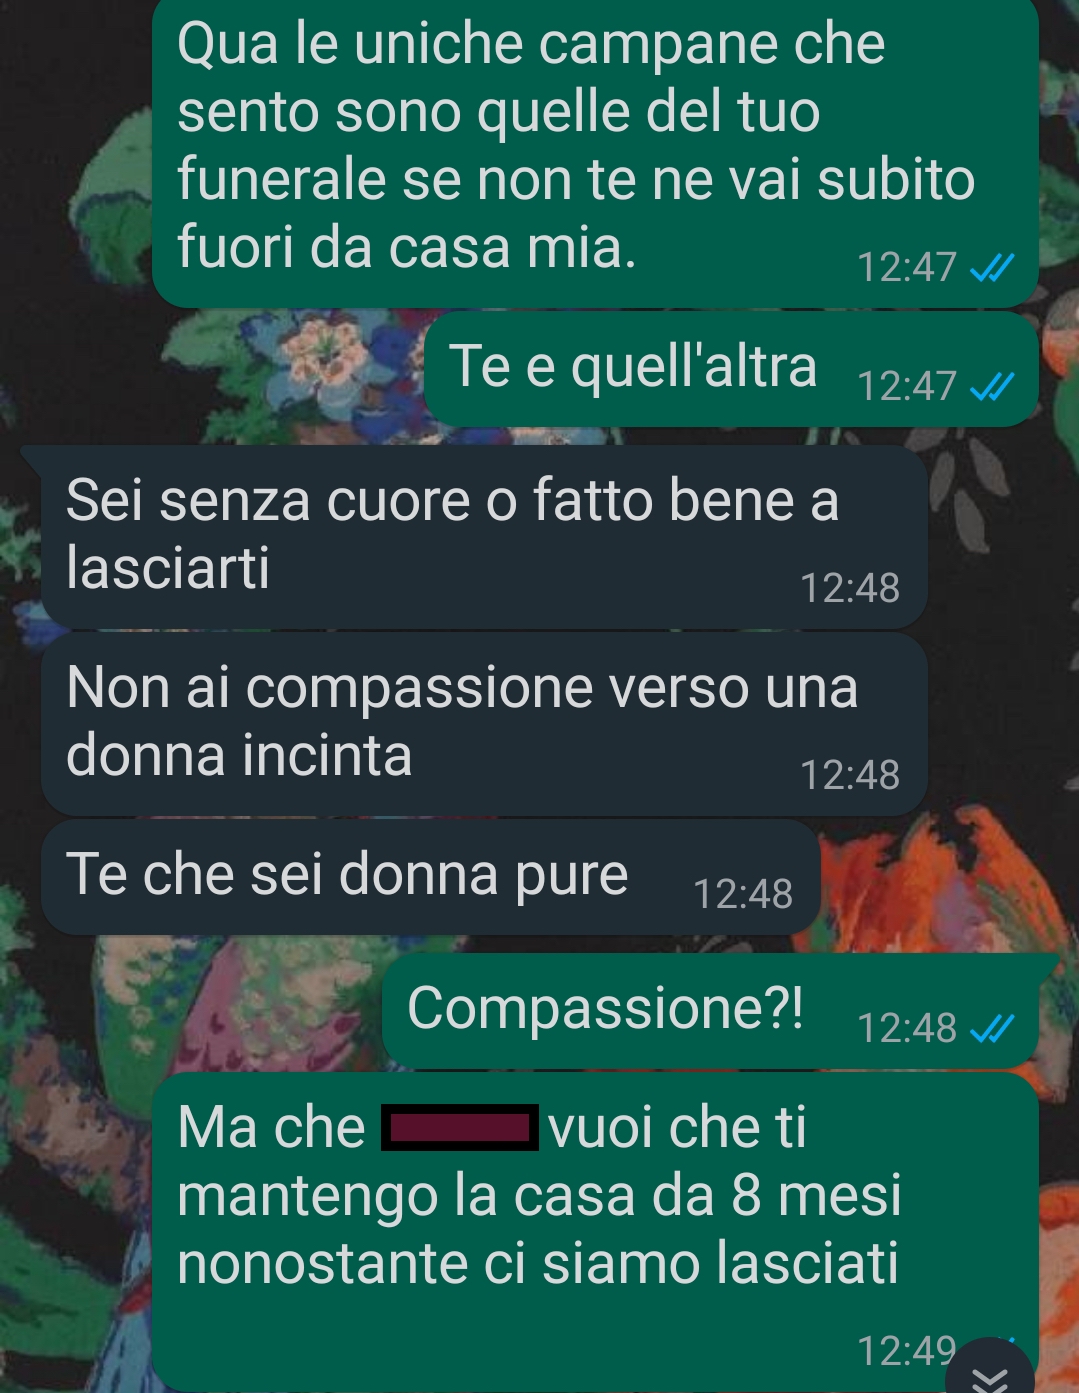The height and width of the screenshot is (1393, 1079).
Task: Select the 'Te che sei donna pure' bubble
Action: (431, 877)
